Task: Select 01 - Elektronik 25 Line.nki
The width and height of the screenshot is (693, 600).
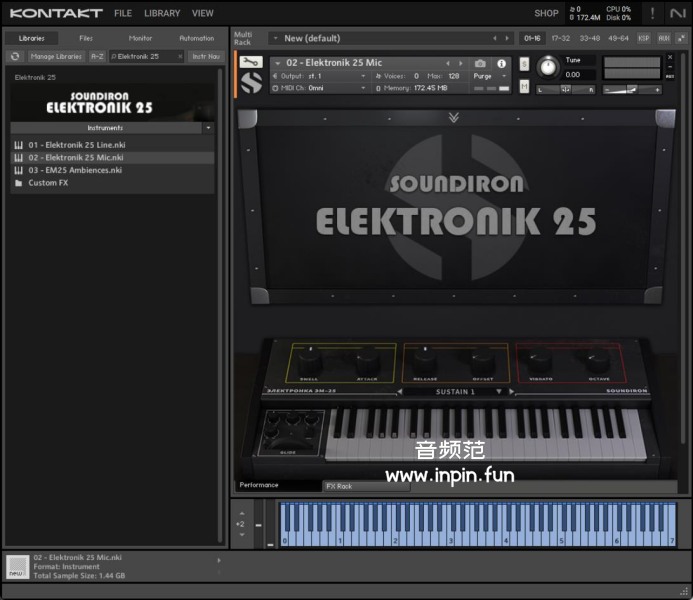Action: pos(76,145)
